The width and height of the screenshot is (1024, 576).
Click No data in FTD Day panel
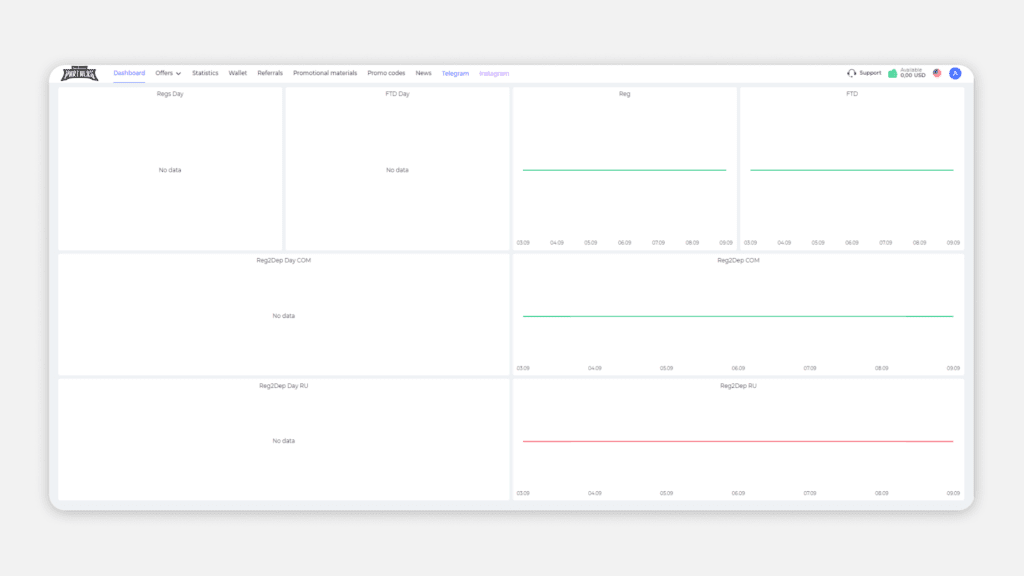coord(397,170)
